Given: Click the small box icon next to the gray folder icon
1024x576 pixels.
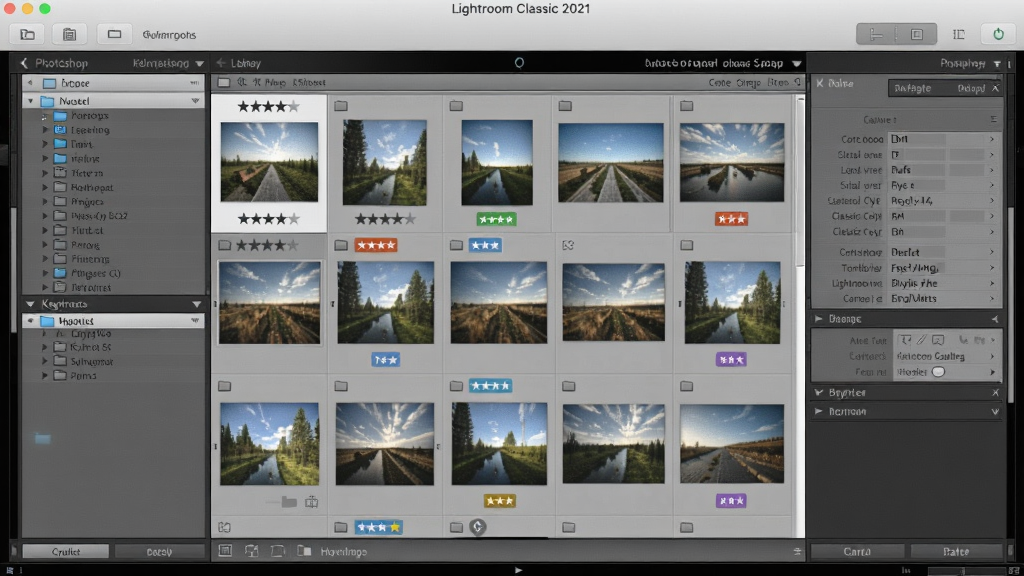Looking at the screenshot, I should (312, 502).
